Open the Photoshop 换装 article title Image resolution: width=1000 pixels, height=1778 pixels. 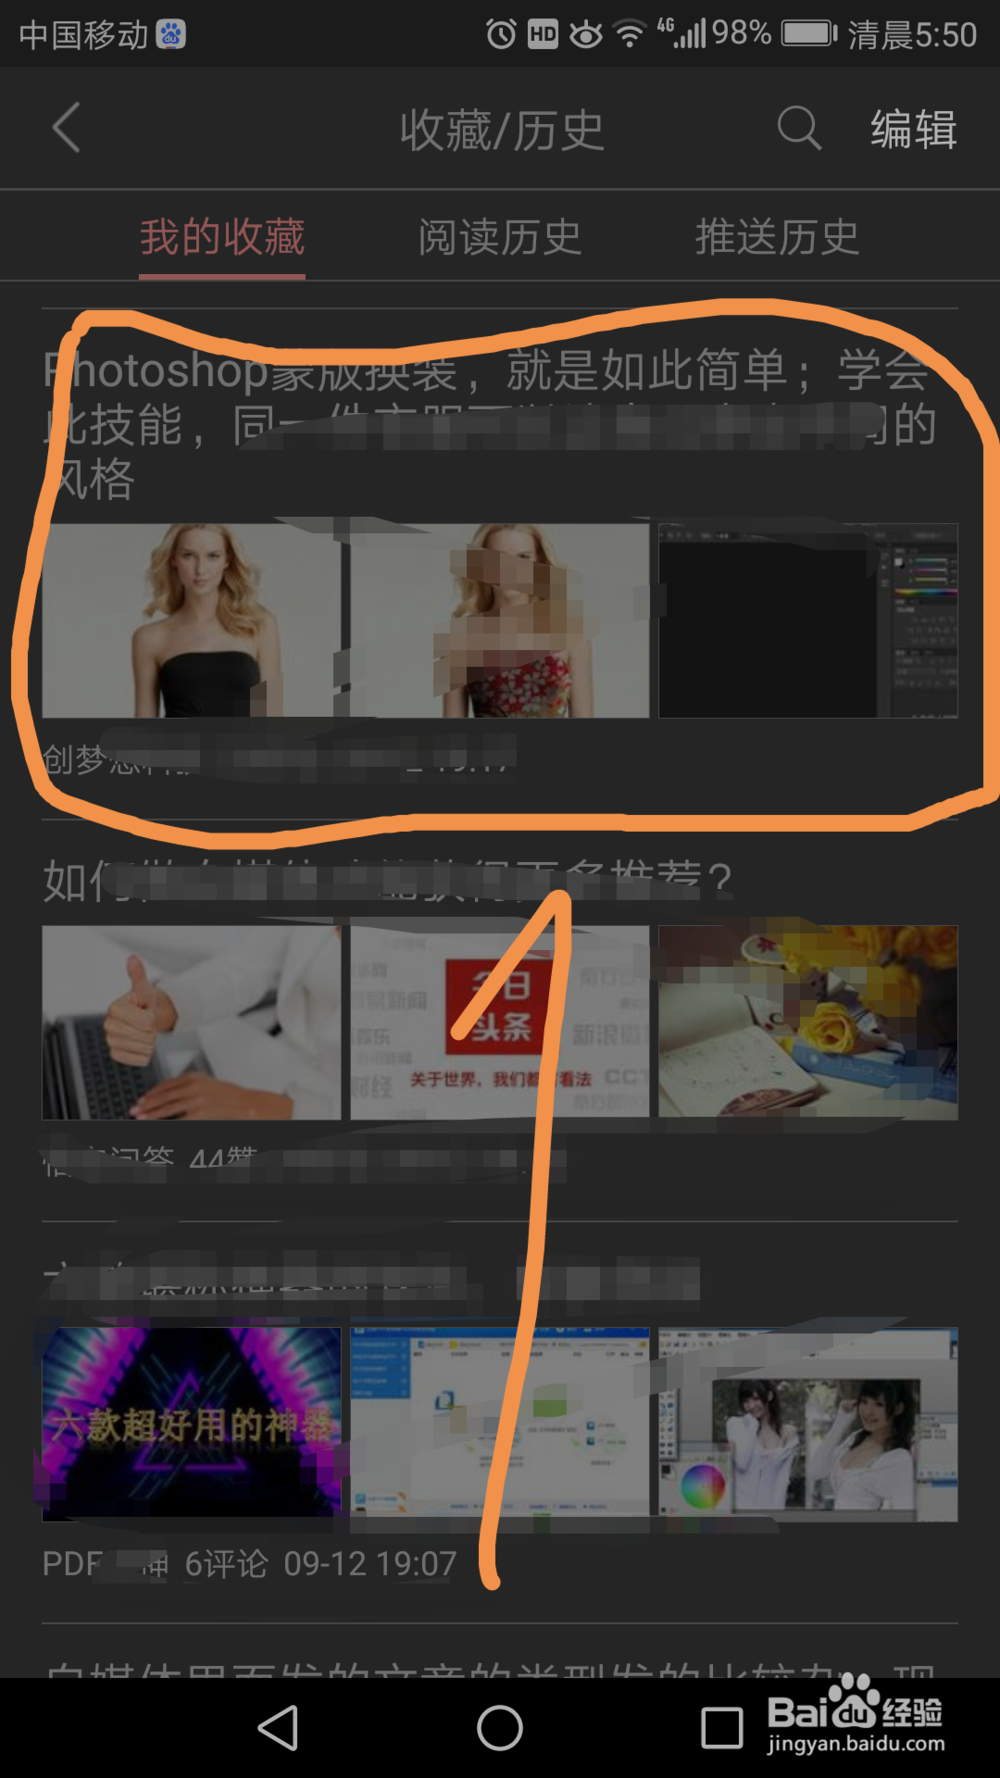pos(490,424)
